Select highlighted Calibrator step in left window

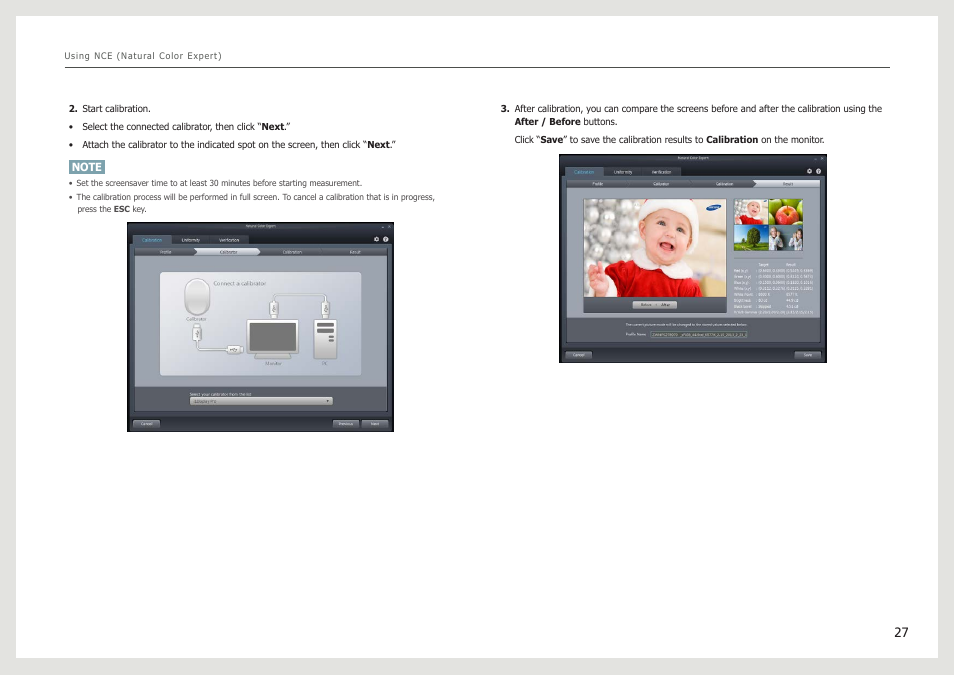pyautogui.click(x=228, y=252)
